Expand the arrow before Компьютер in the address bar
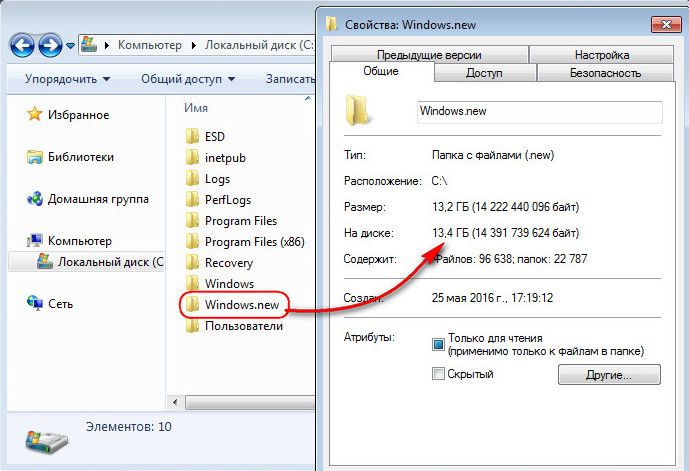 (x=107, y=45)
